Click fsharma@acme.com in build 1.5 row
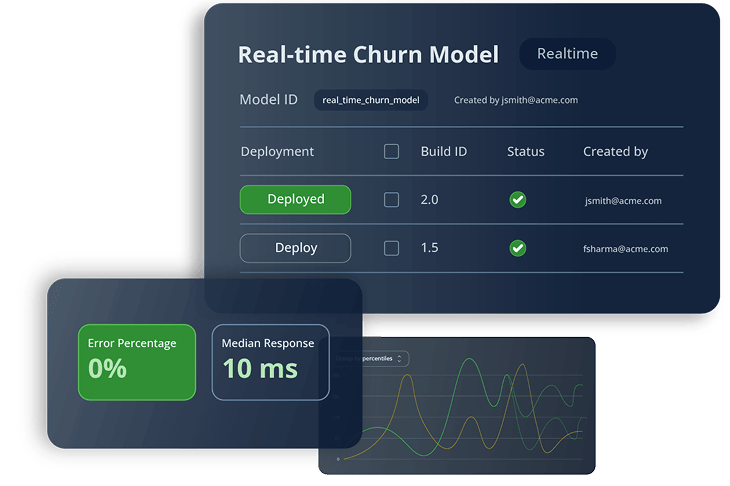Screen dimensions: 730x486 625,249
